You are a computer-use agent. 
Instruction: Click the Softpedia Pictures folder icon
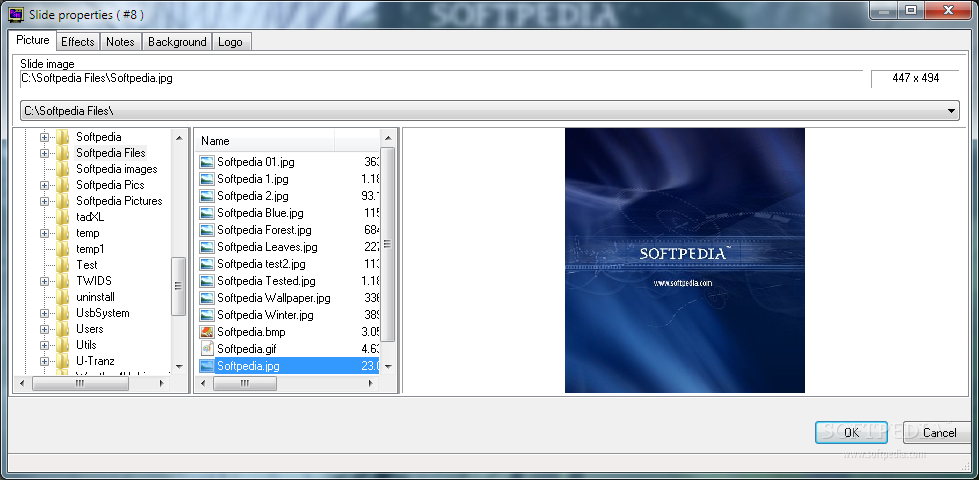coord(62,201)
